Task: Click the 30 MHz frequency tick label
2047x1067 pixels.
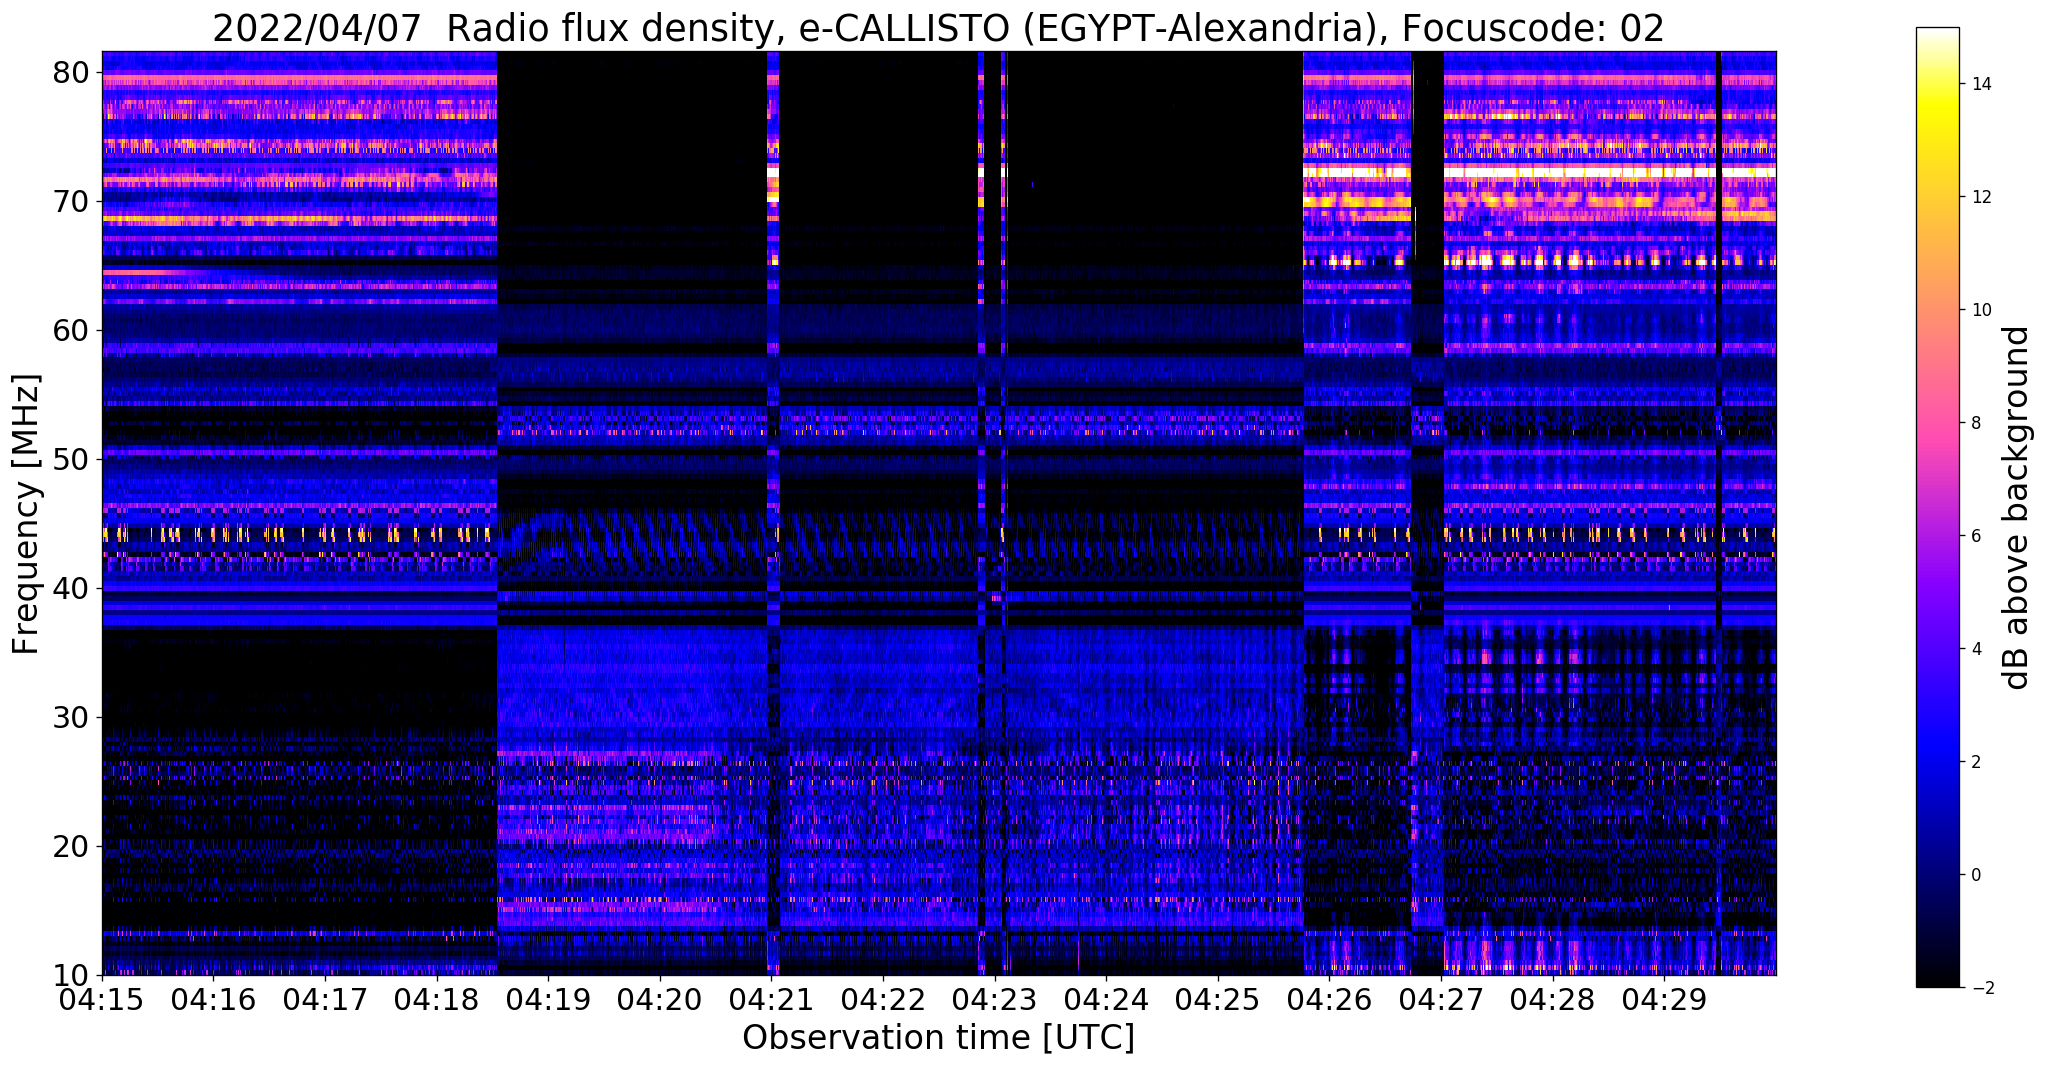Action: (73, 717)
